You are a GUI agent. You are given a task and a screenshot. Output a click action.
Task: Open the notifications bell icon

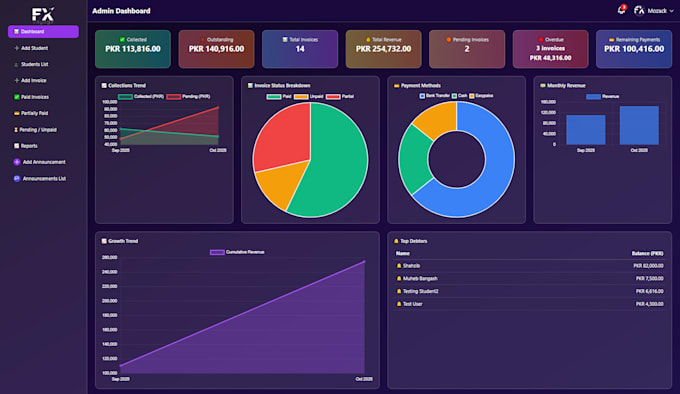click(621, 10)
